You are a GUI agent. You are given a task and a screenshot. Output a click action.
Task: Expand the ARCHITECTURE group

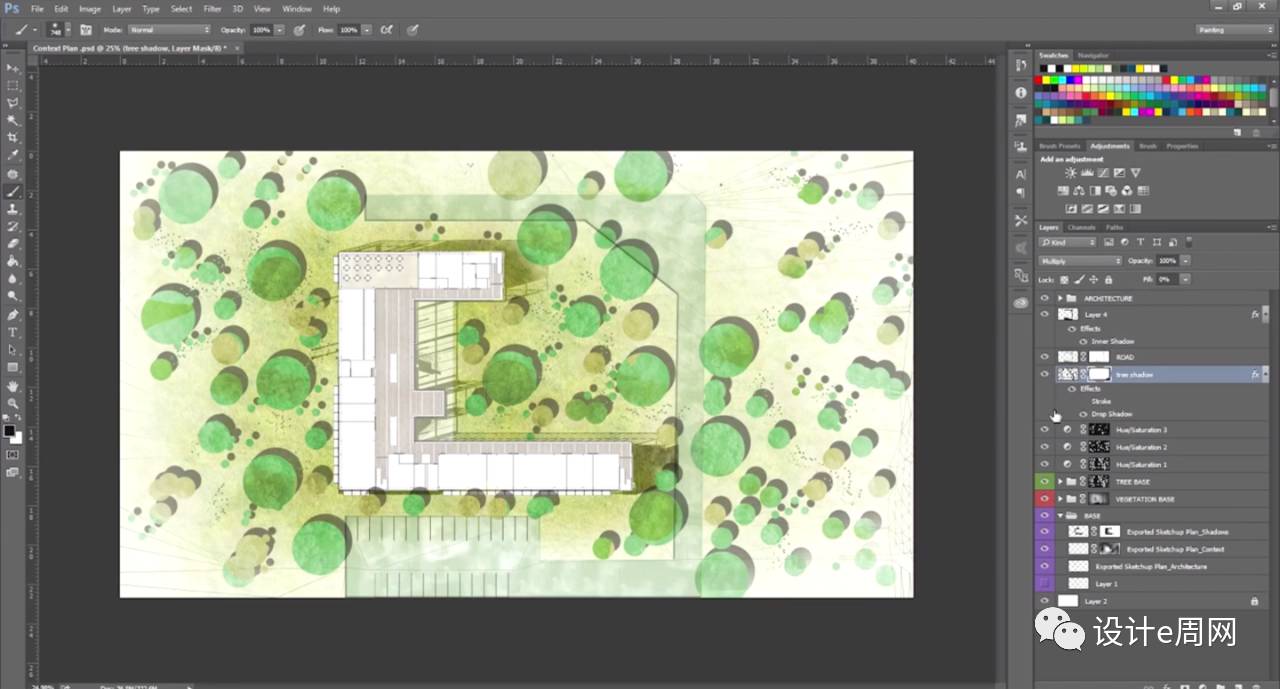(x=1060, y=298)
